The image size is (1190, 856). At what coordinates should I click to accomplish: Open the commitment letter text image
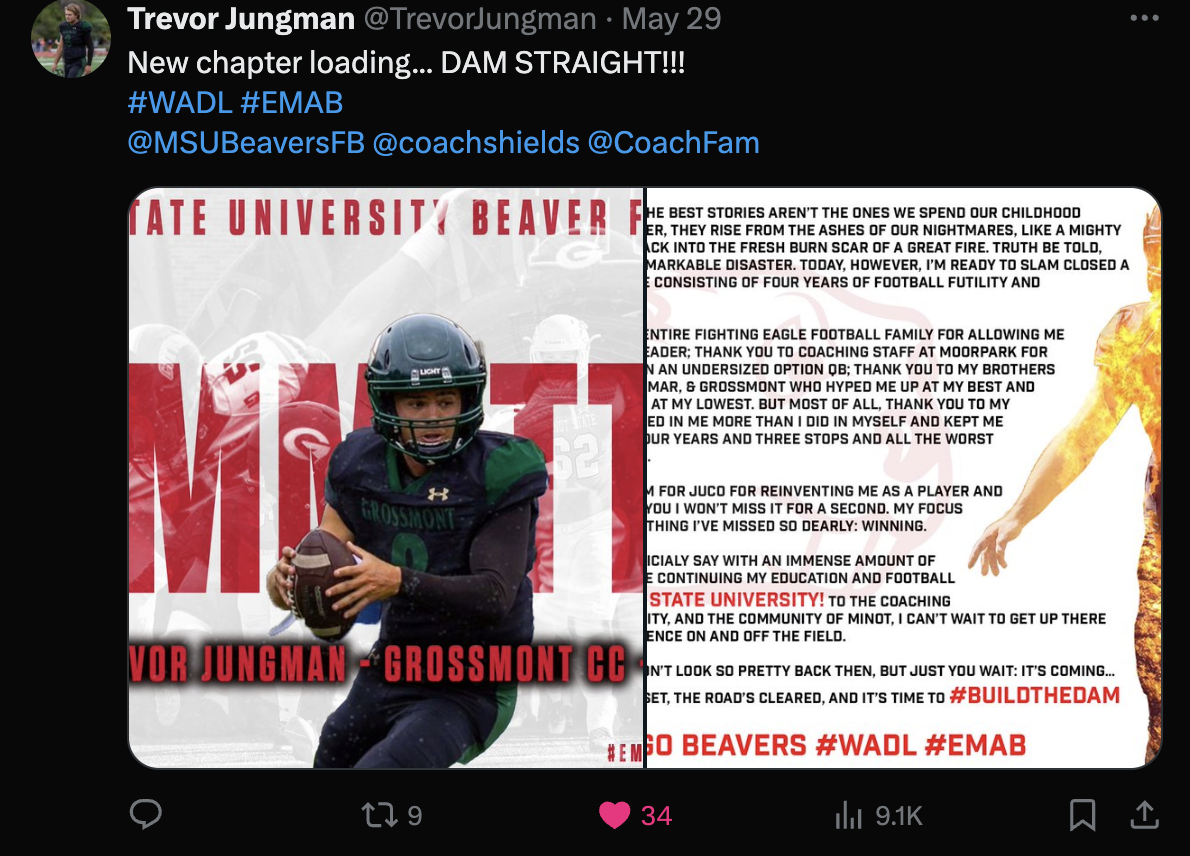tap(904, 478)
